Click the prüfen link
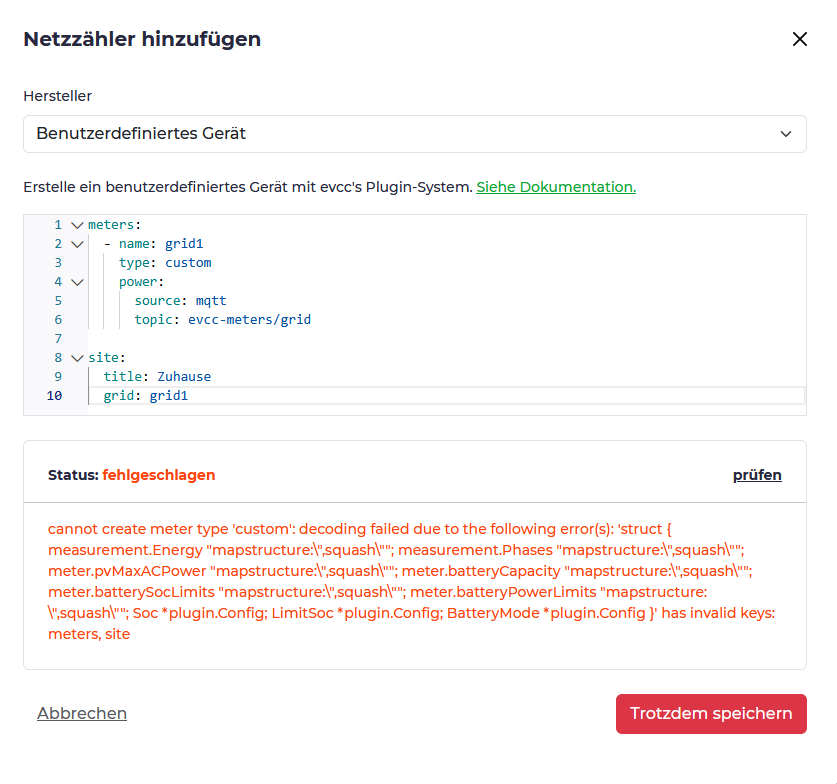The image size is (837, 784). point(757,475)
